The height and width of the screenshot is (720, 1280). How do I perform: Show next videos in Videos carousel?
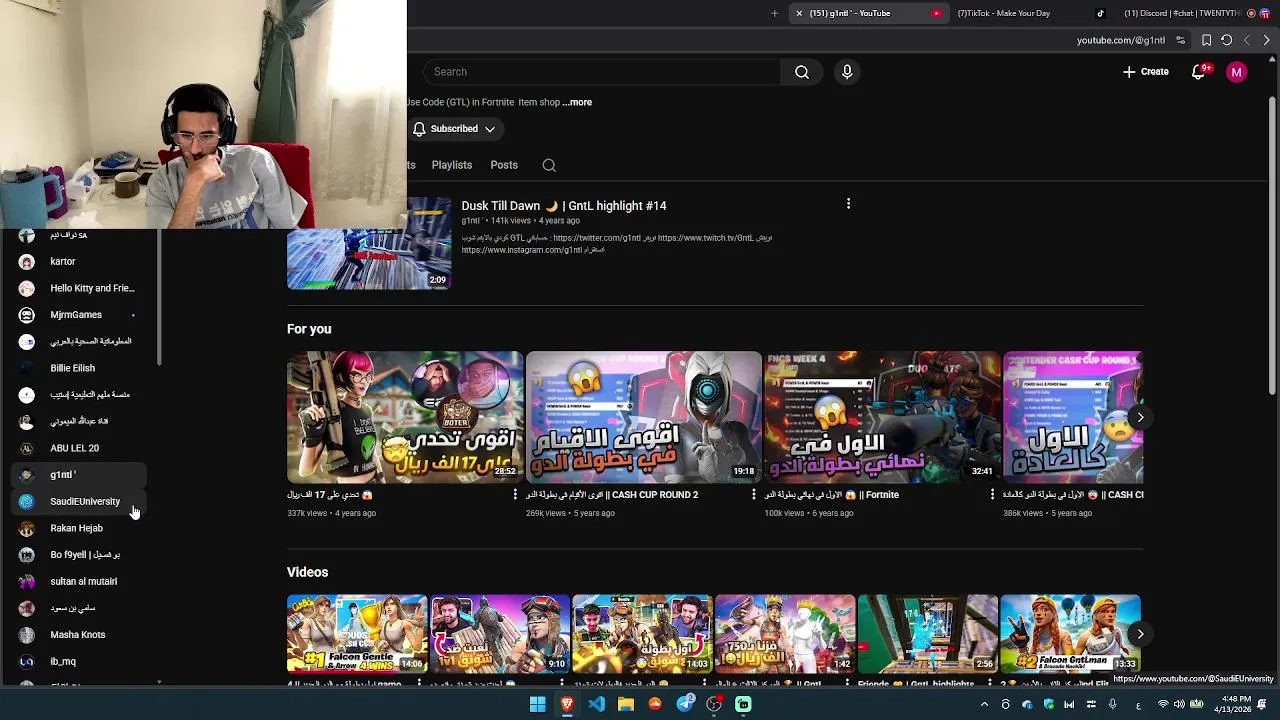(1140, 634)
